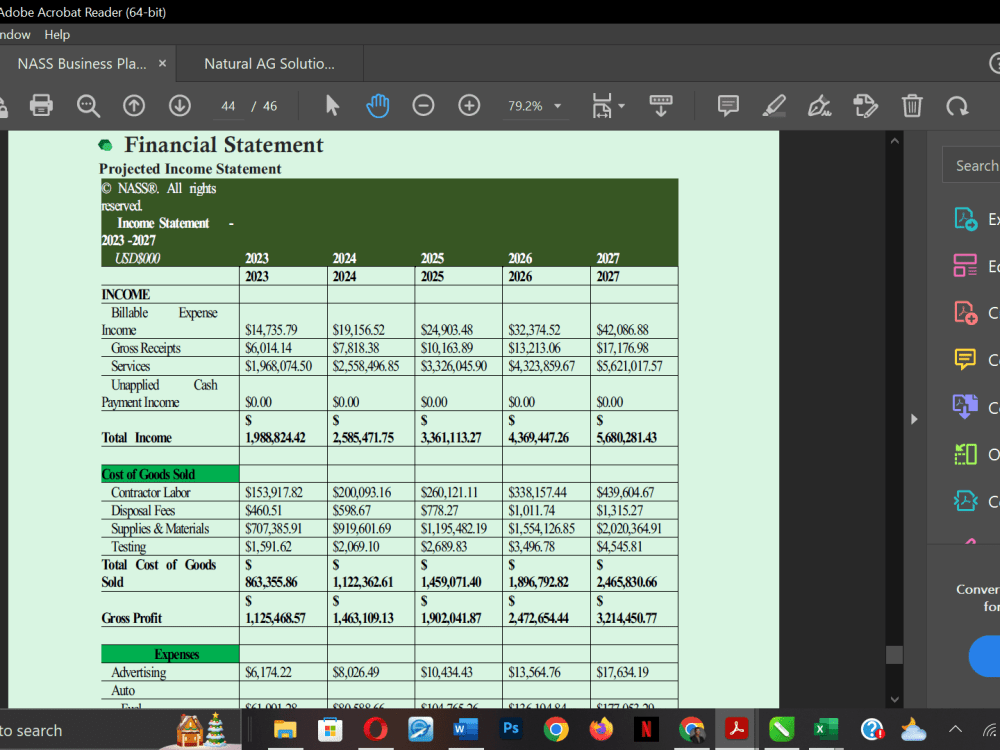Click the 2023 Total Income value 1,988,824.42
Image resolution: width=1000 pixels, height=750 pixels.
[276, 438]
